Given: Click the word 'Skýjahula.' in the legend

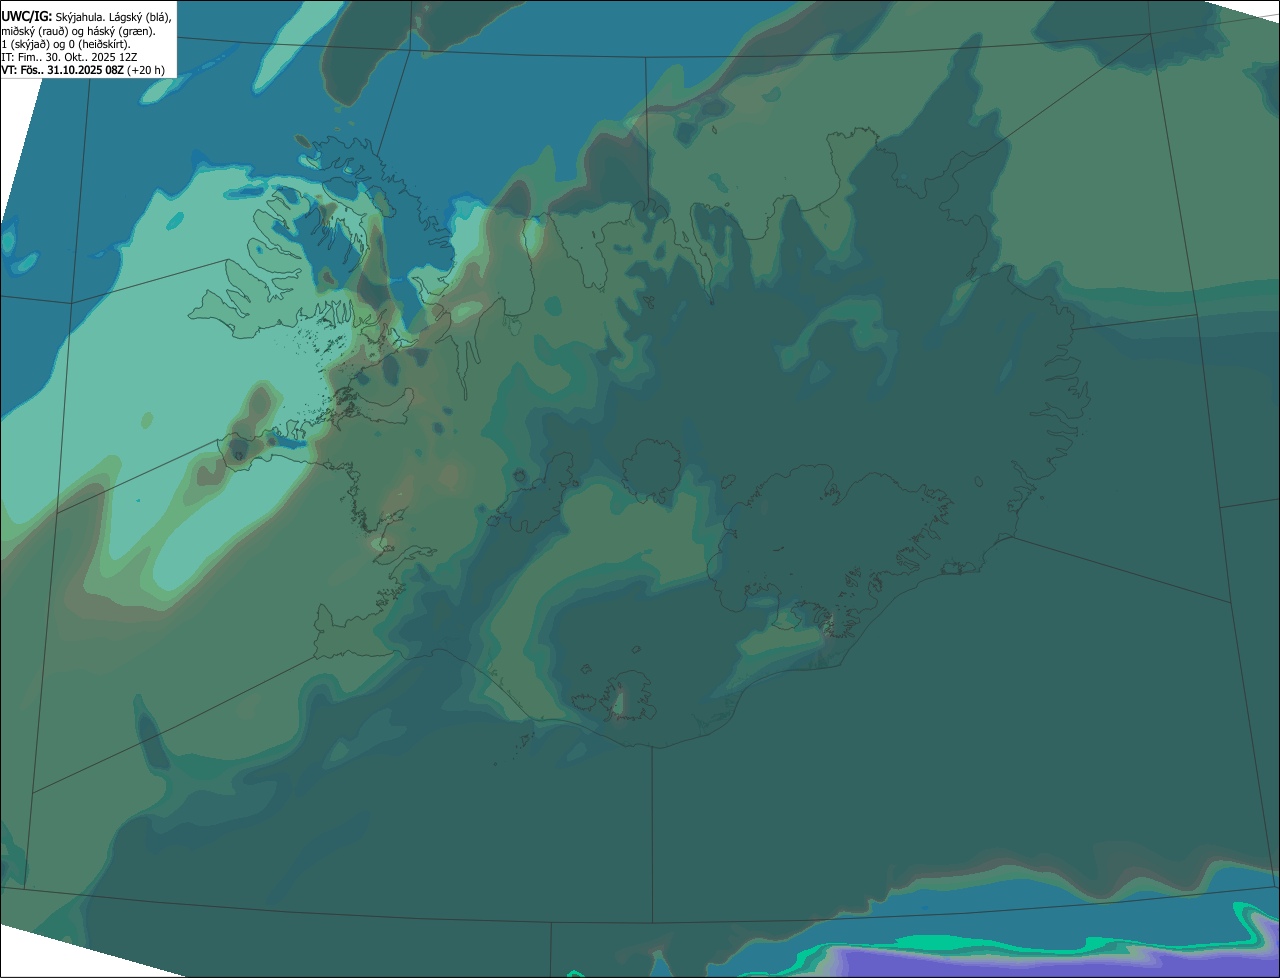Looking at the screenshot, I should click(81, 18).
